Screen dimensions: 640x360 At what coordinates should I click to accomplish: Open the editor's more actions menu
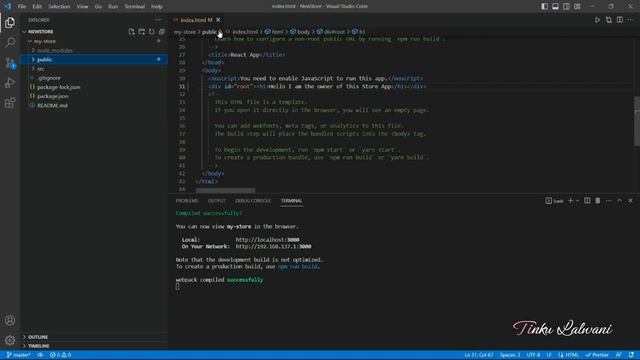click(x=631, y=20)
